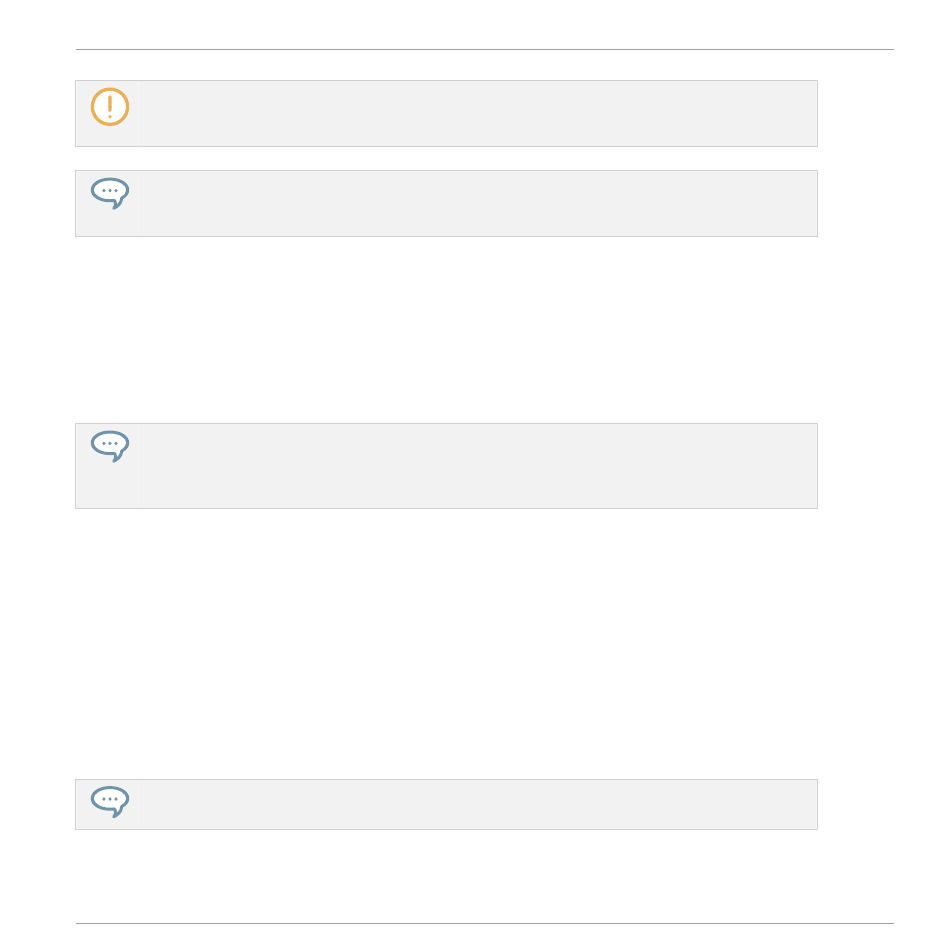Click blank page area above the last note box
The height and width of the screenshot is (951, 950).
pos(446,644)
